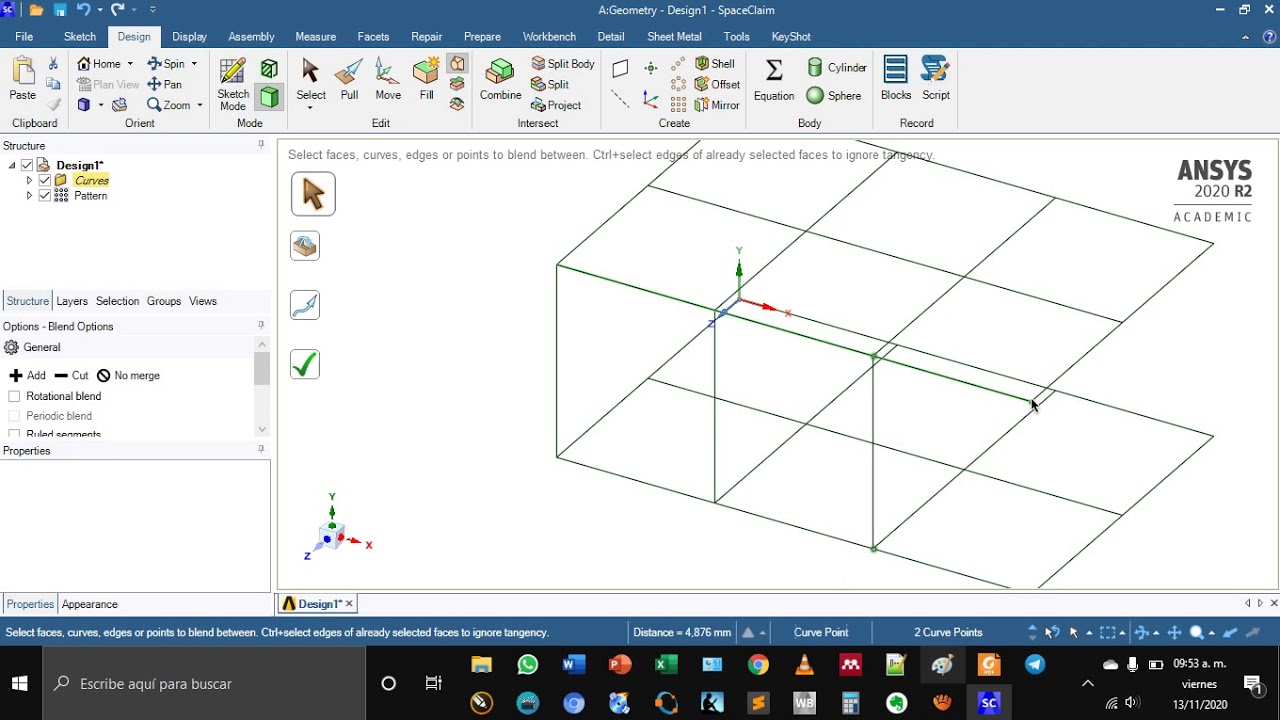Choose the Move tool
Screen dimensions: 1280x720
point(388,79)
